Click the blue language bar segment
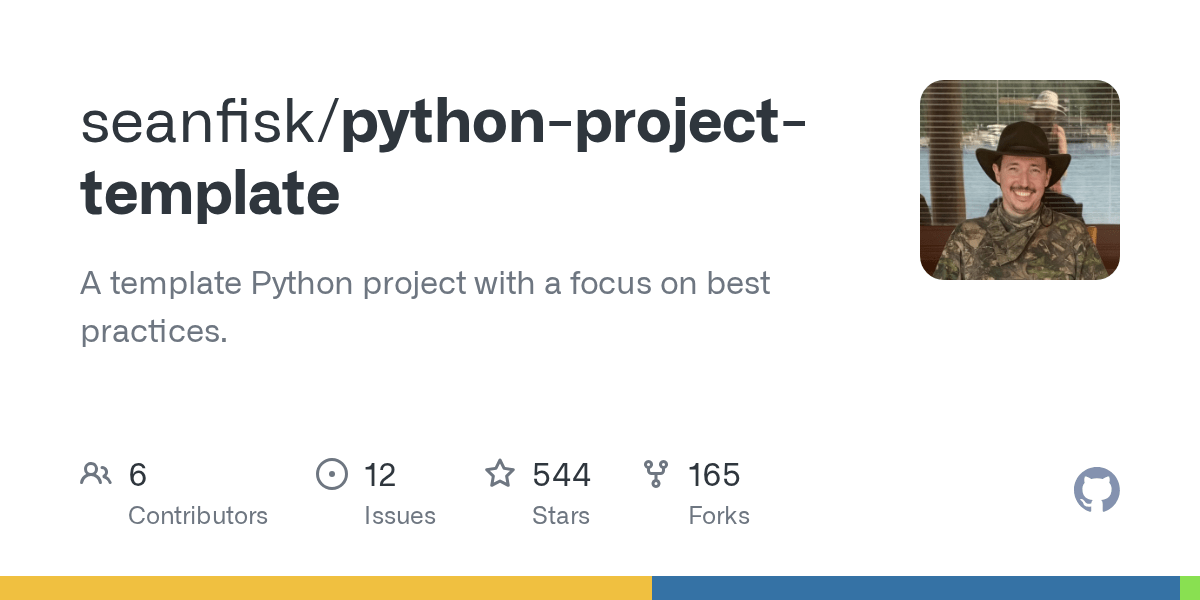 [x=915, y=588]
